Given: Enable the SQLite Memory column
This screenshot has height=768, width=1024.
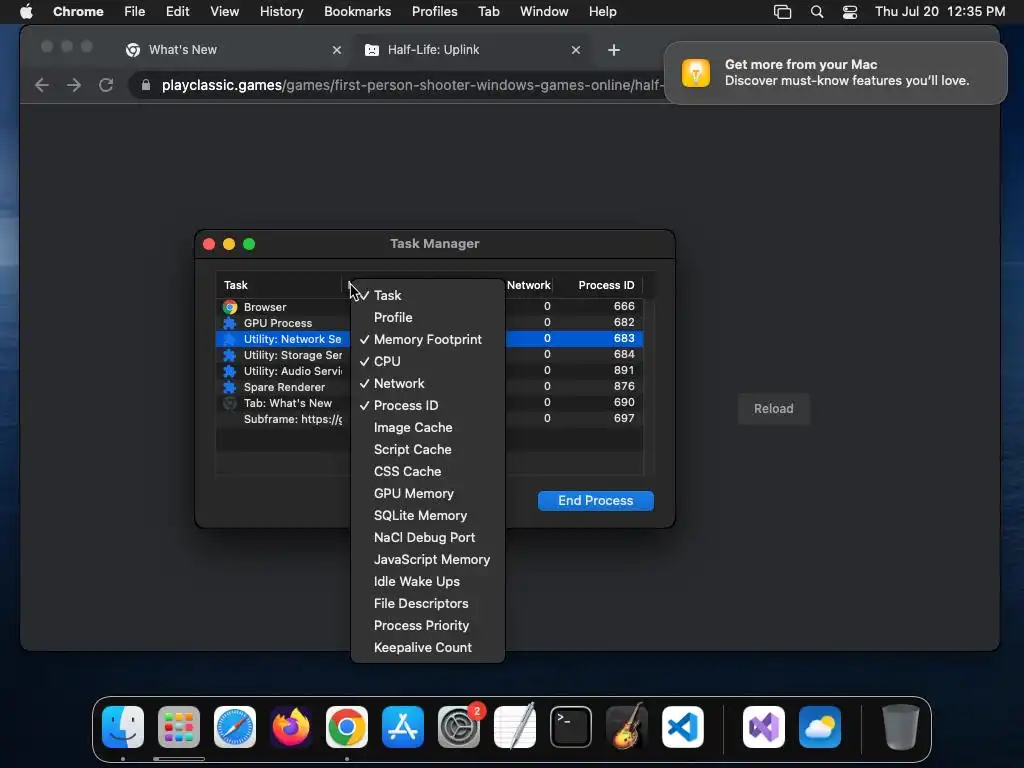Looking at the screenshot, I should [428, 515].
